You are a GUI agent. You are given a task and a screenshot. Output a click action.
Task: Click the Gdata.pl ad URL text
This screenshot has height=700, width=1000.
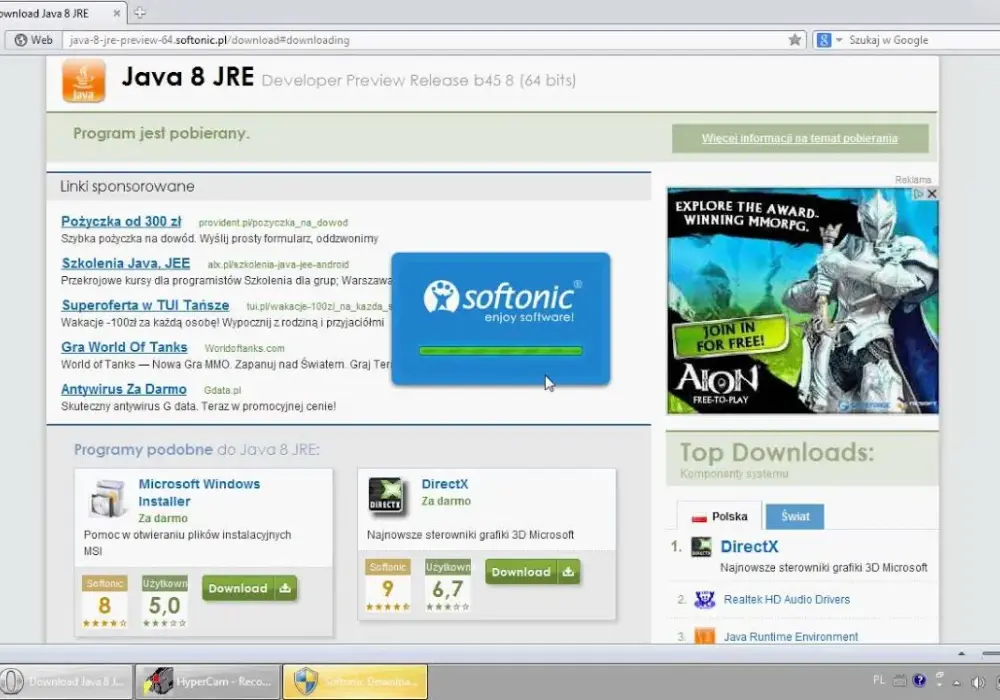coord(223,390)
